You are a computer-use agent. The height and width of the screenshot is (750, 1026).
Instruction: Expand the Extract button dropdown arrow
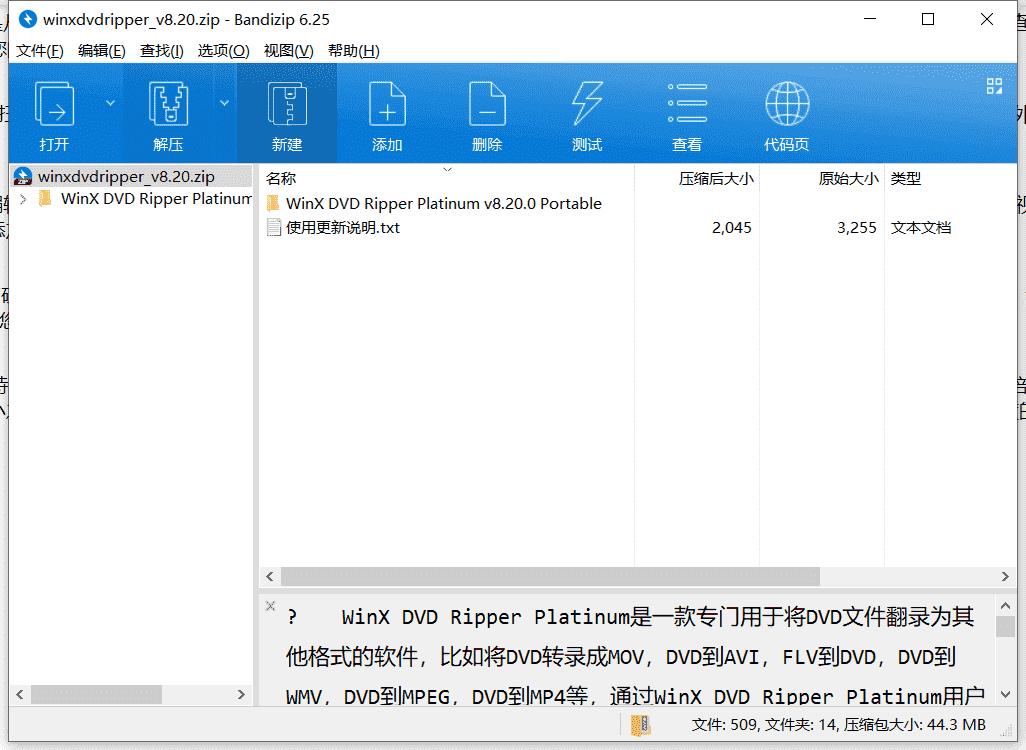click(x=224, y=103)
